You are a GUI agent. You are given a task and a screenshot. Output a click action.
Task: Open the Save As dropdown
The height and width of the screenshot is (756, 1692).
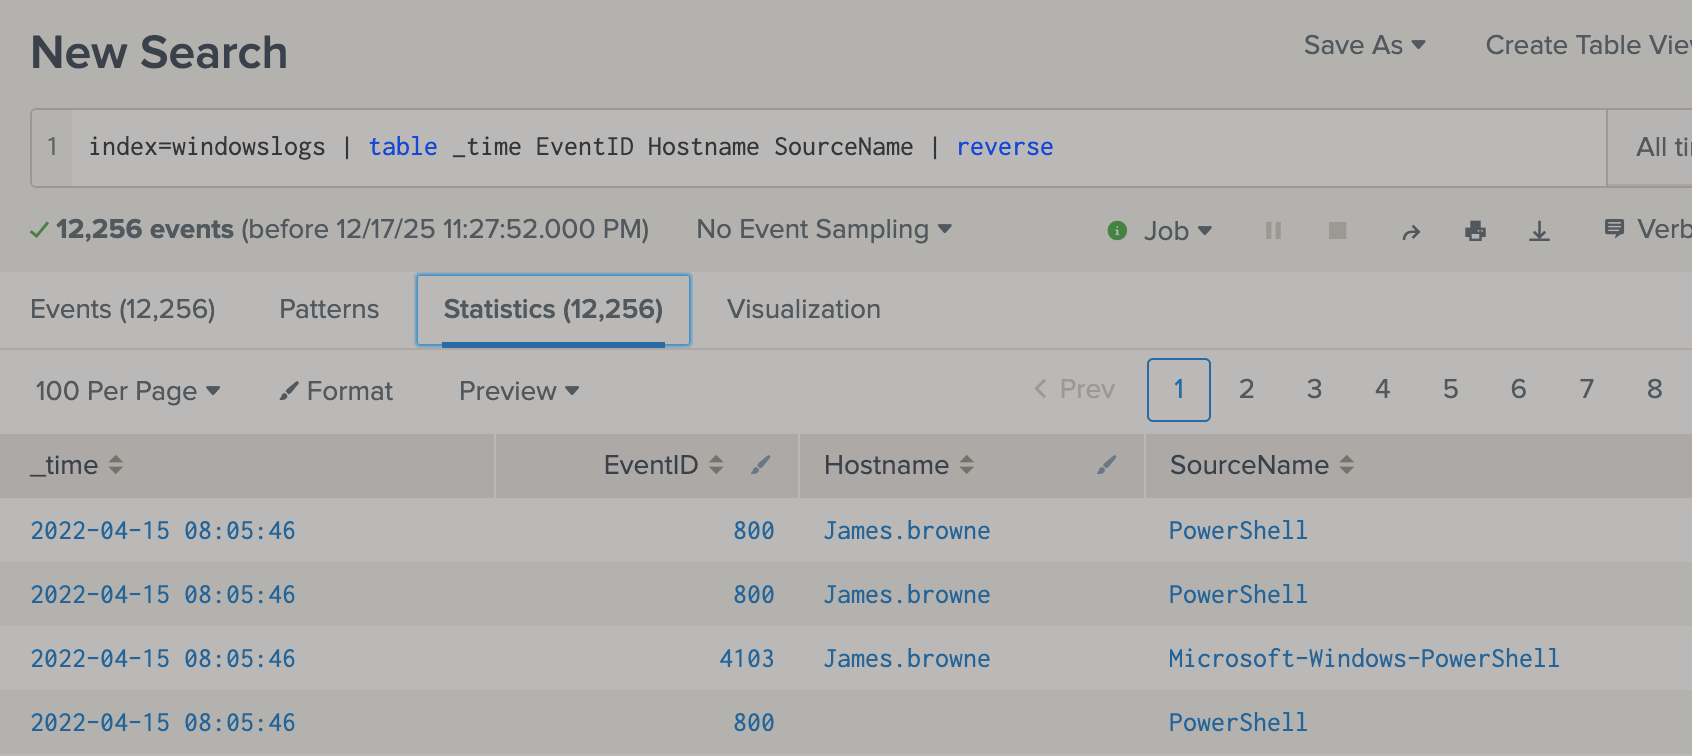[x=1364, y=45]
